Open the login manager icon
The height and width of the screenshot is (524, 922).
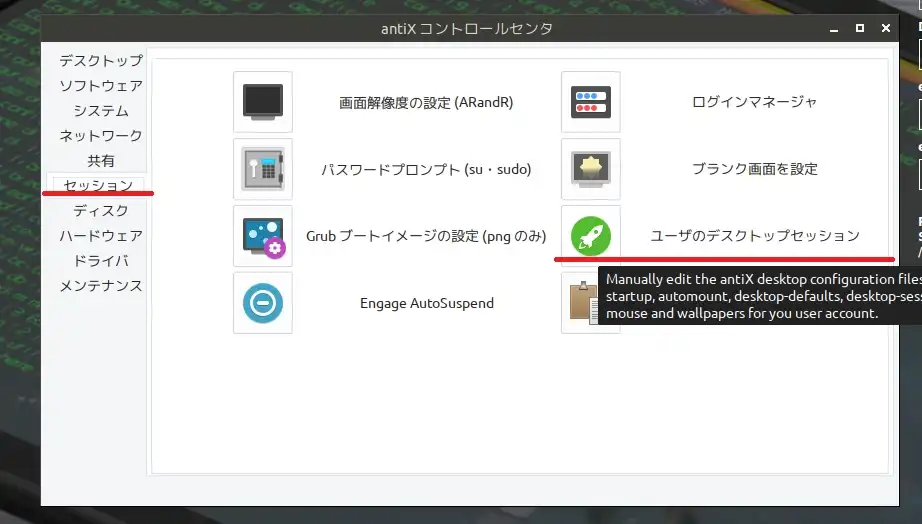[x=590, y=102]
